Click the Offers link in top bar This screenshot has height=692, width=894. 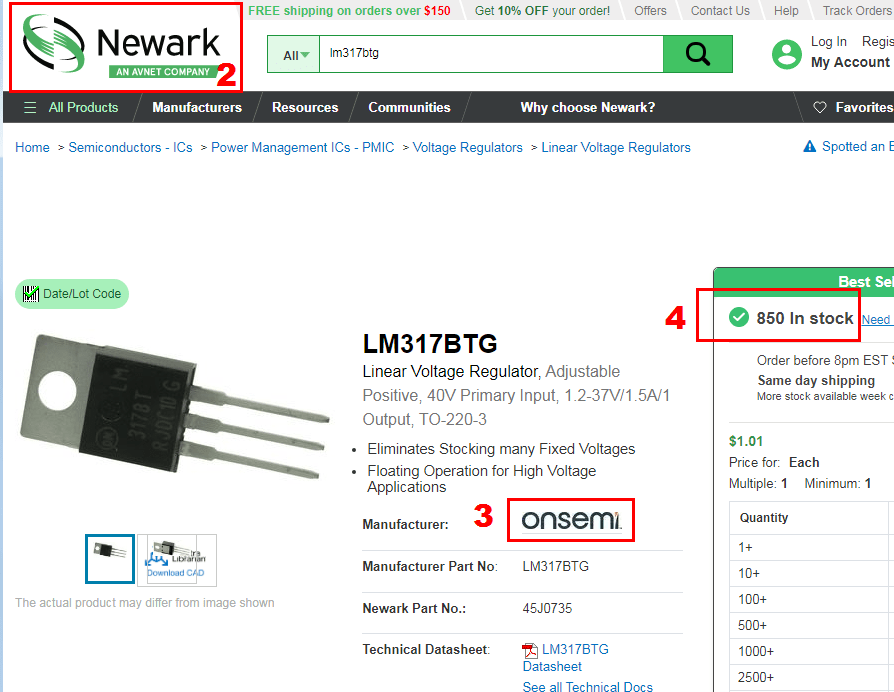(x=650, y=11)
